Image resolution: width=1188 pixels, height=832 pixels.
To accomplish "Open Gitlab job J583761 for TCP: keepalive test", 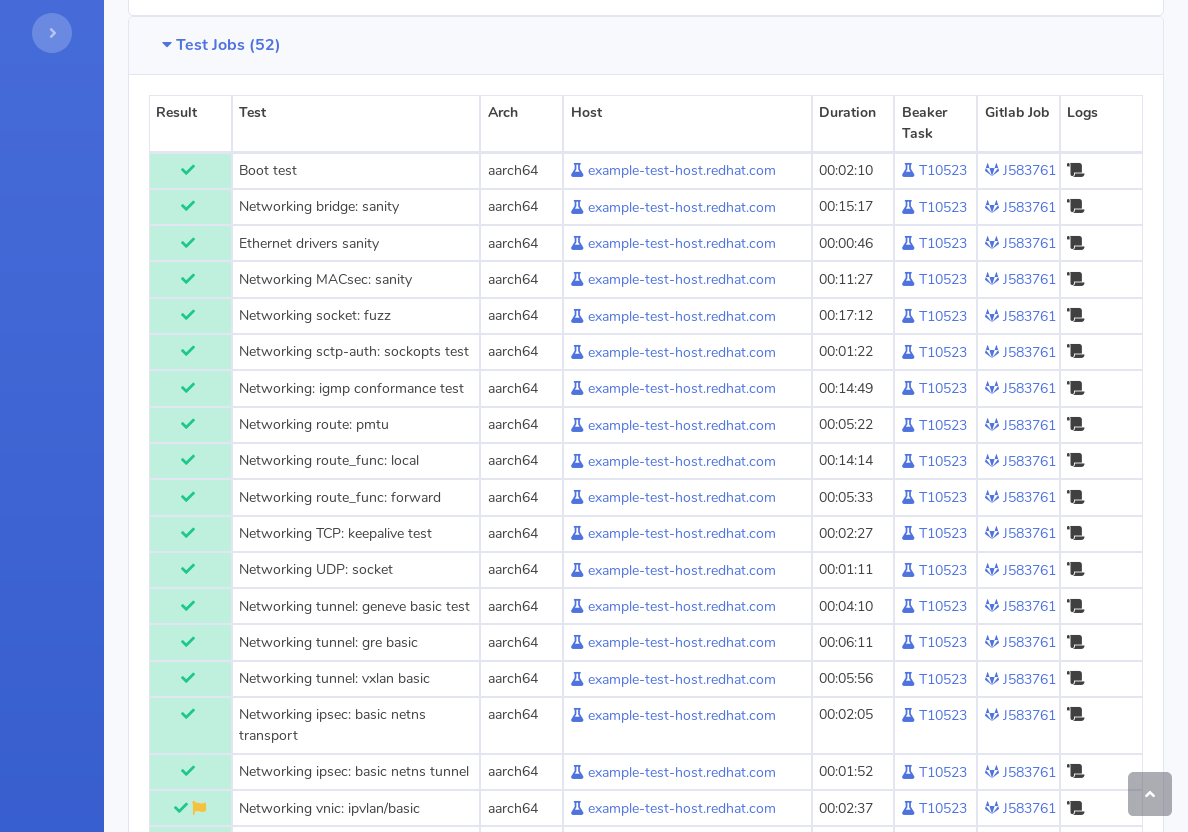I will click(1029, 533).
